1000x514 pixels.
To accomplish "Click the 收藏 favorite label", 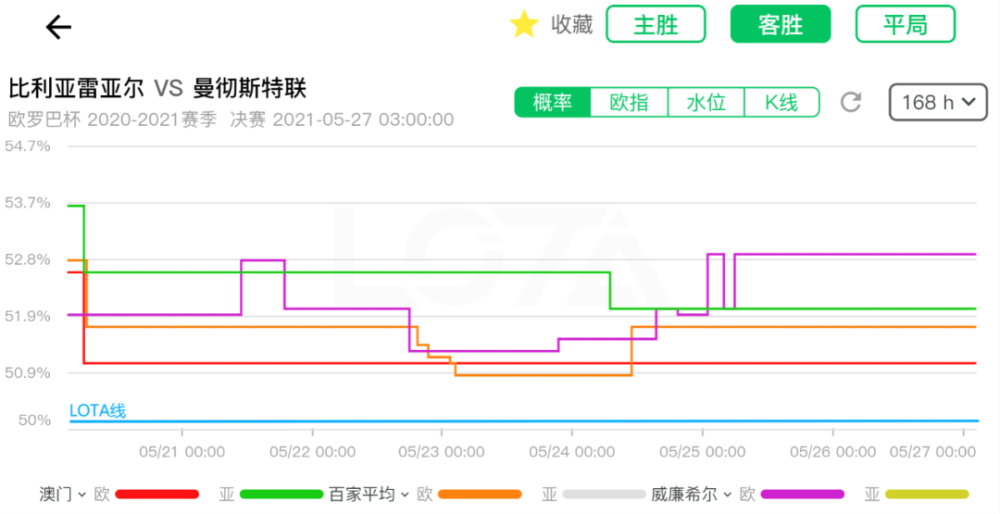I will pos(572,24).
